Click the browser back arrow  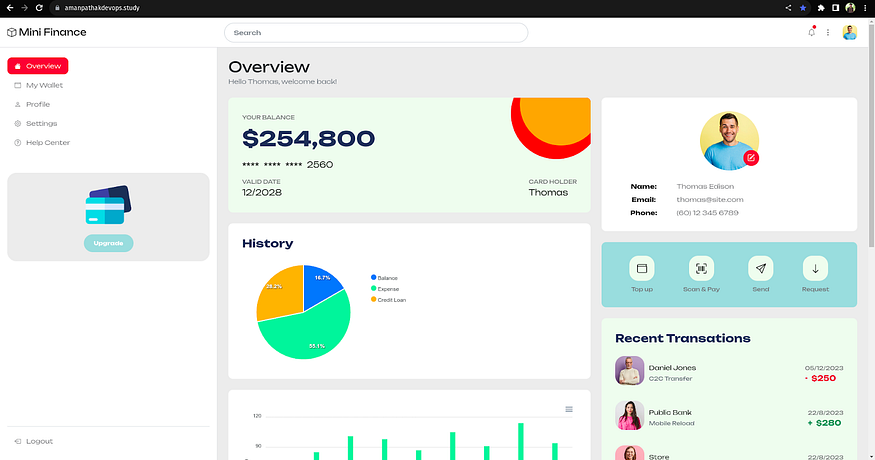pos(9,8)
